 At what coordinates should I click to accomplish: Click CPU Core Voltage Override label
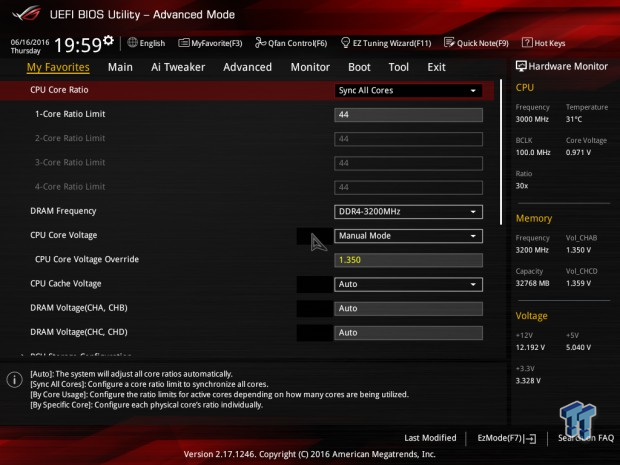tap(87, 259)
